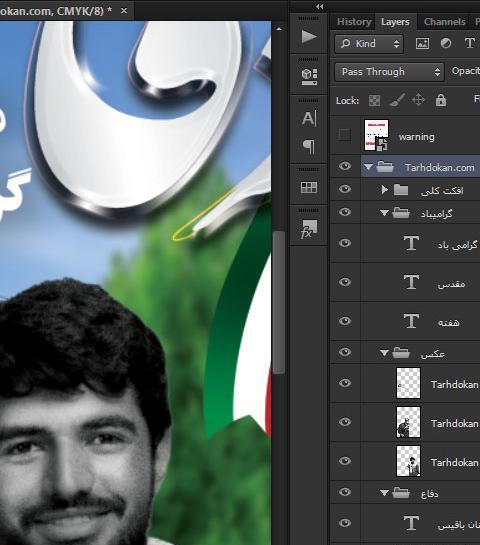Screen dimensions: 480x545
Task: Click the warning layer thumbnail
Action: [x=376, y=135]
